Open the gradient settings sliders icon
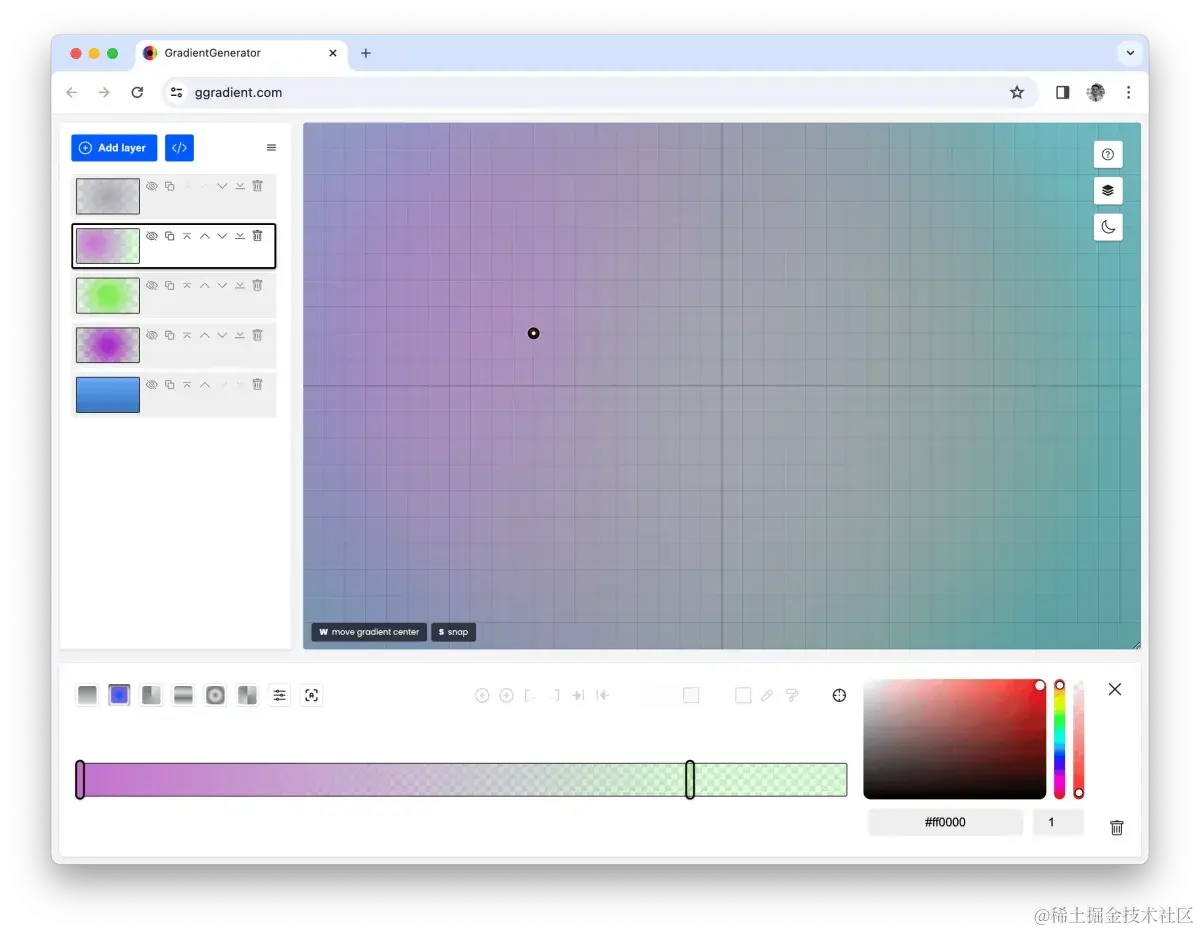 (x=279, y=695)
